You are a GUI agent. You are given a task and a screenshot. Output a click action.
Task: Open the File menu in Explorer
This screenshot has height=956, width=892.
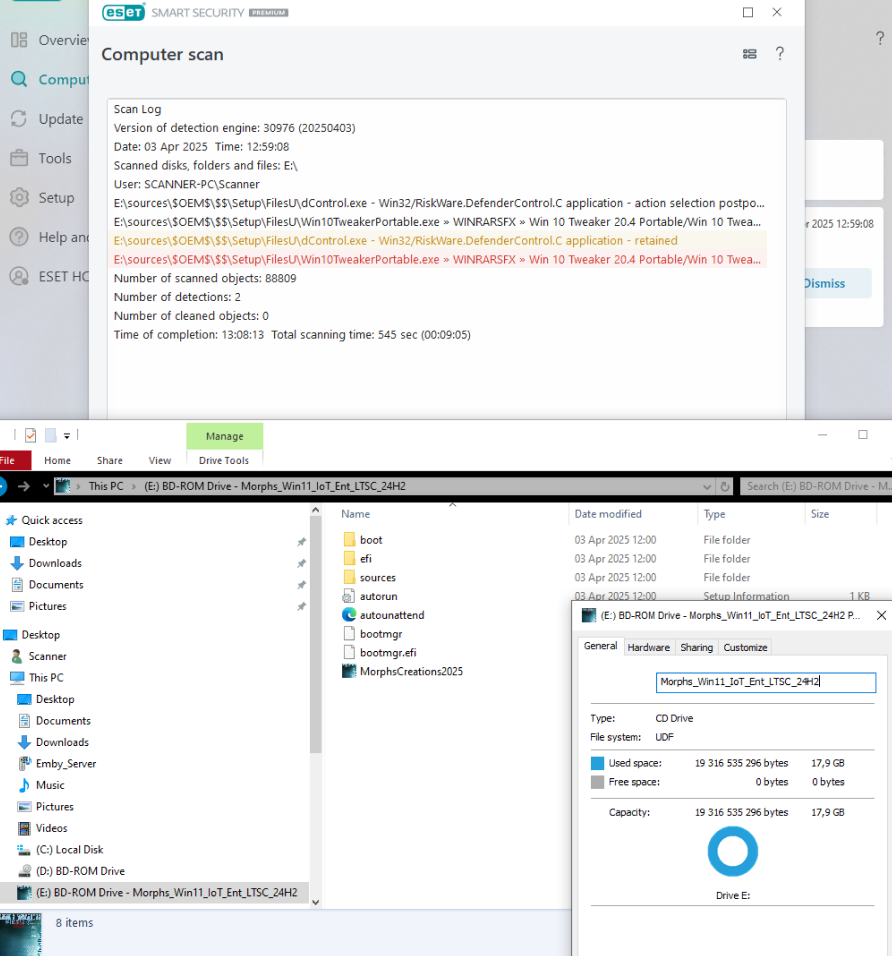9,460
